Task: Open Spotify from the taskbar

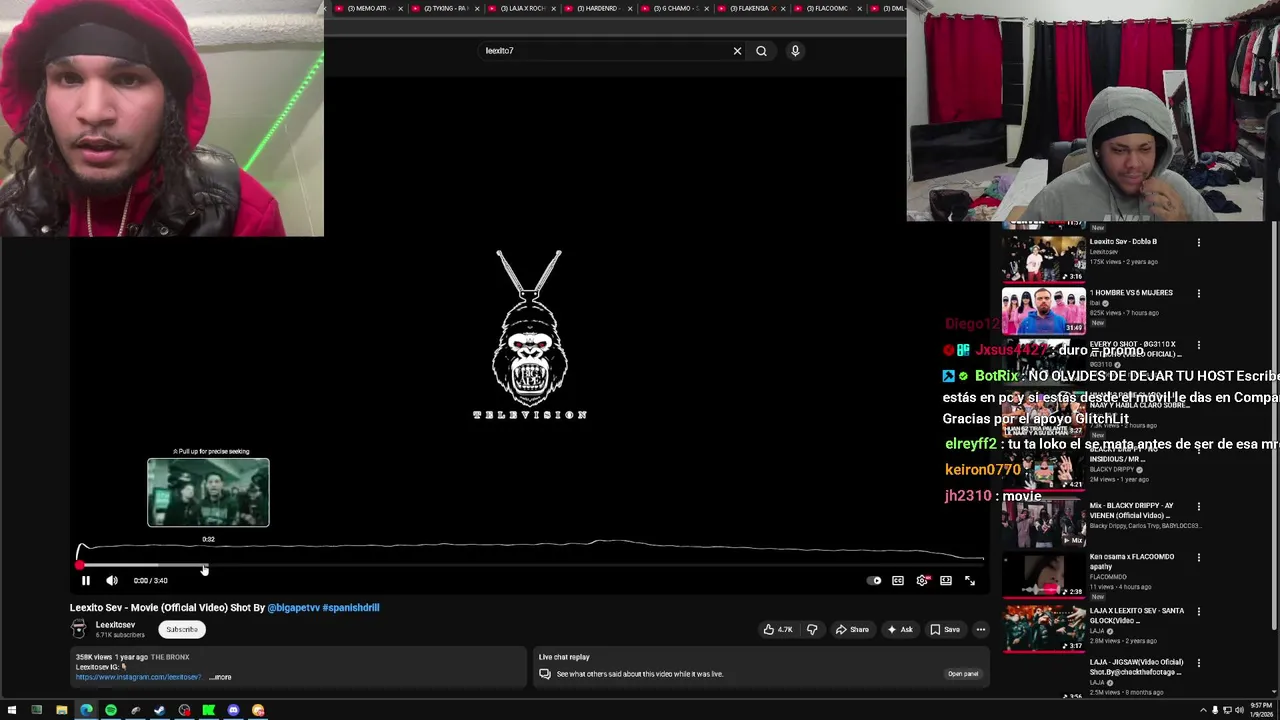Action: pyautogui.click(x=110, y=710)
